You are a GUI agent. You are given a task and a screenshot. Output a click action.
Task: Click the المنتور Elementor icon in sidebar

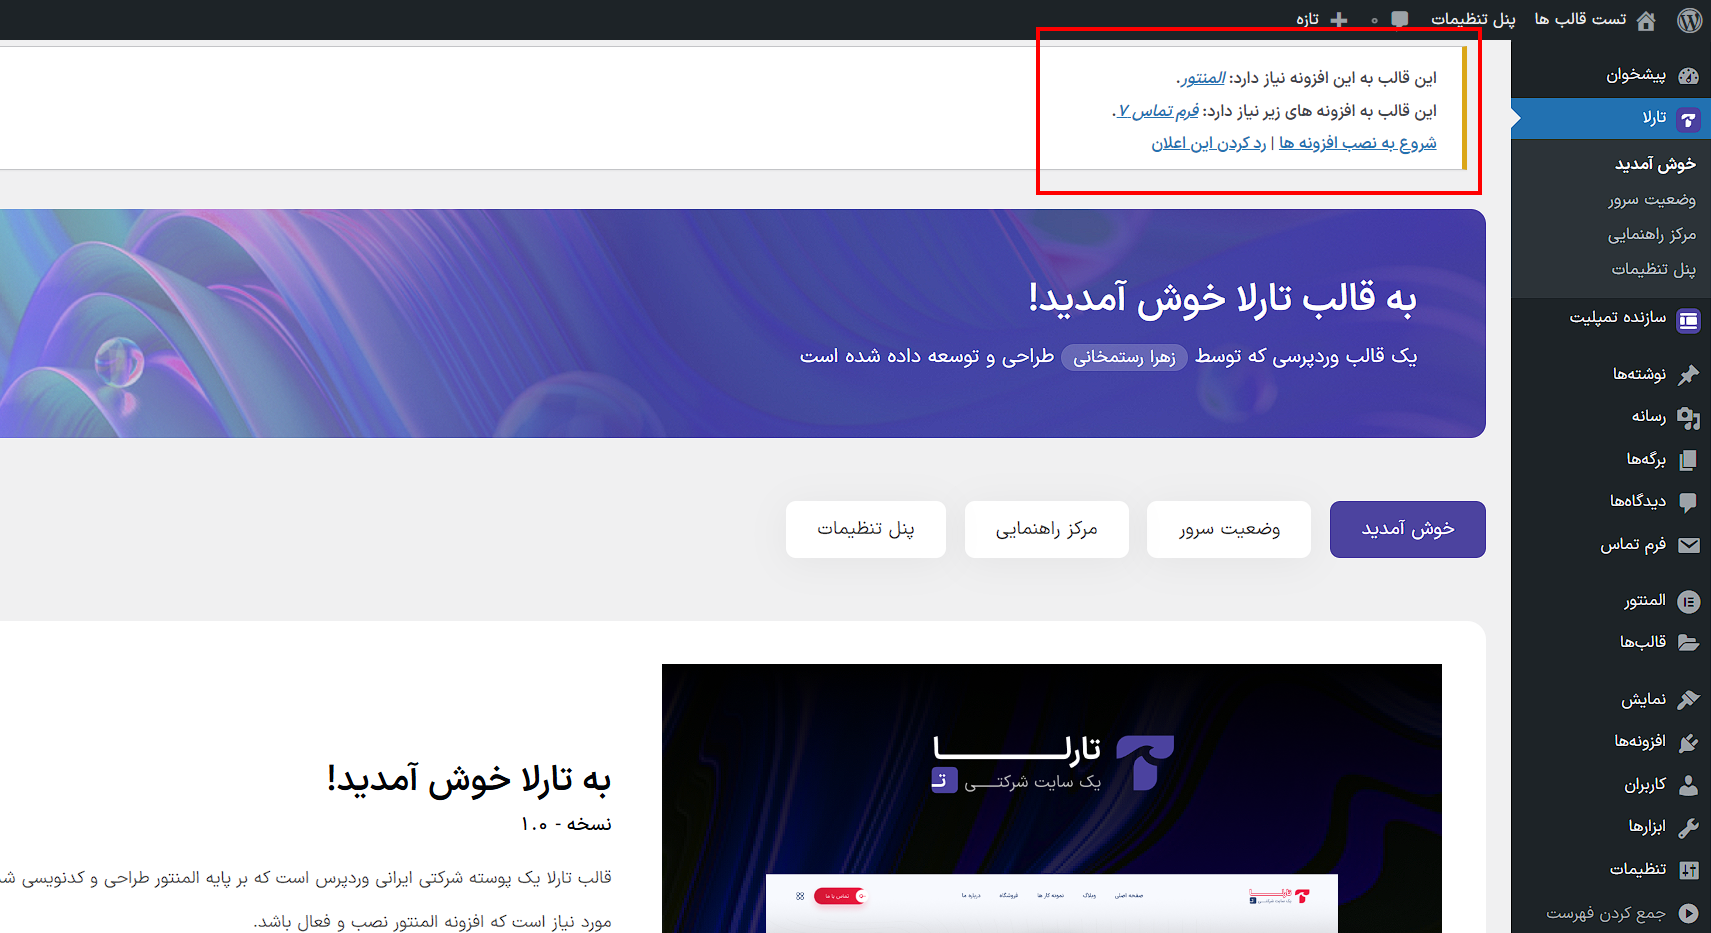(x=1688, y=601)
